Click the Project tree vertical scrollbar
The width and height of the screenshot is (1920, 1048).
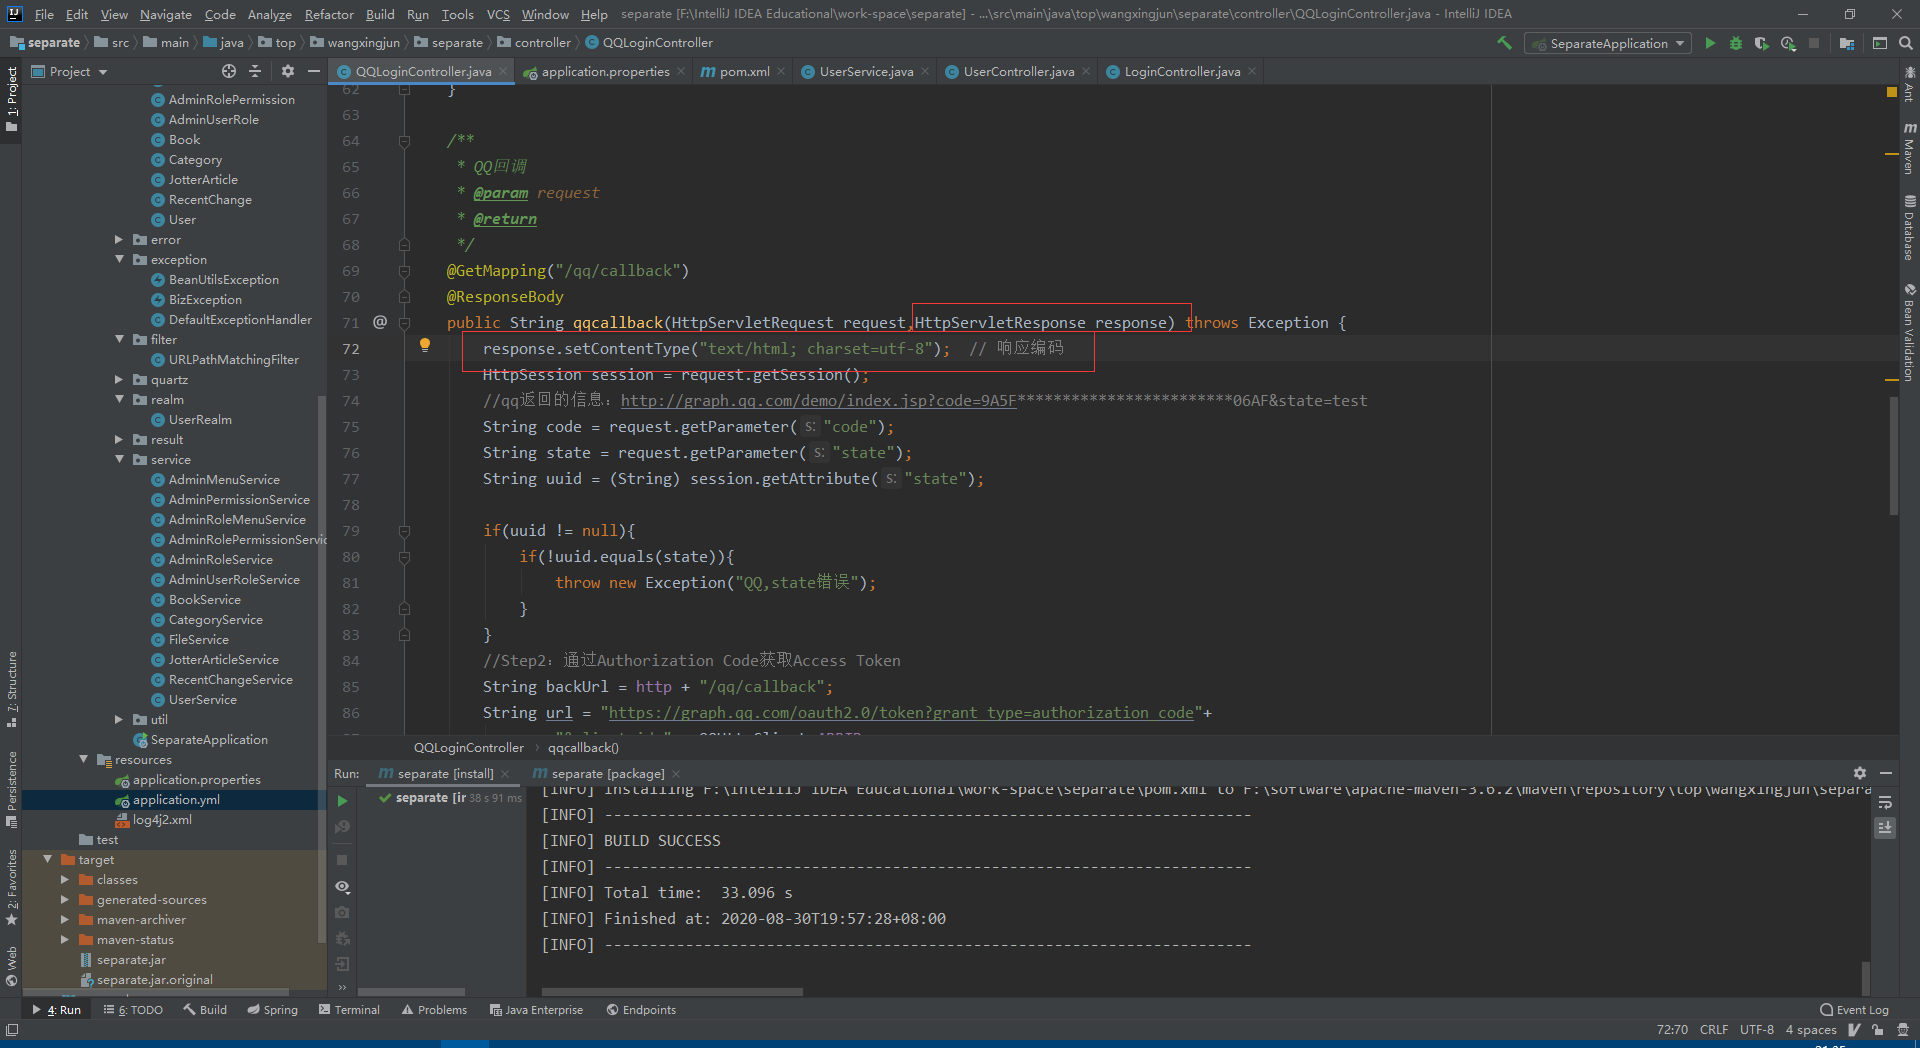click(321, 670)
